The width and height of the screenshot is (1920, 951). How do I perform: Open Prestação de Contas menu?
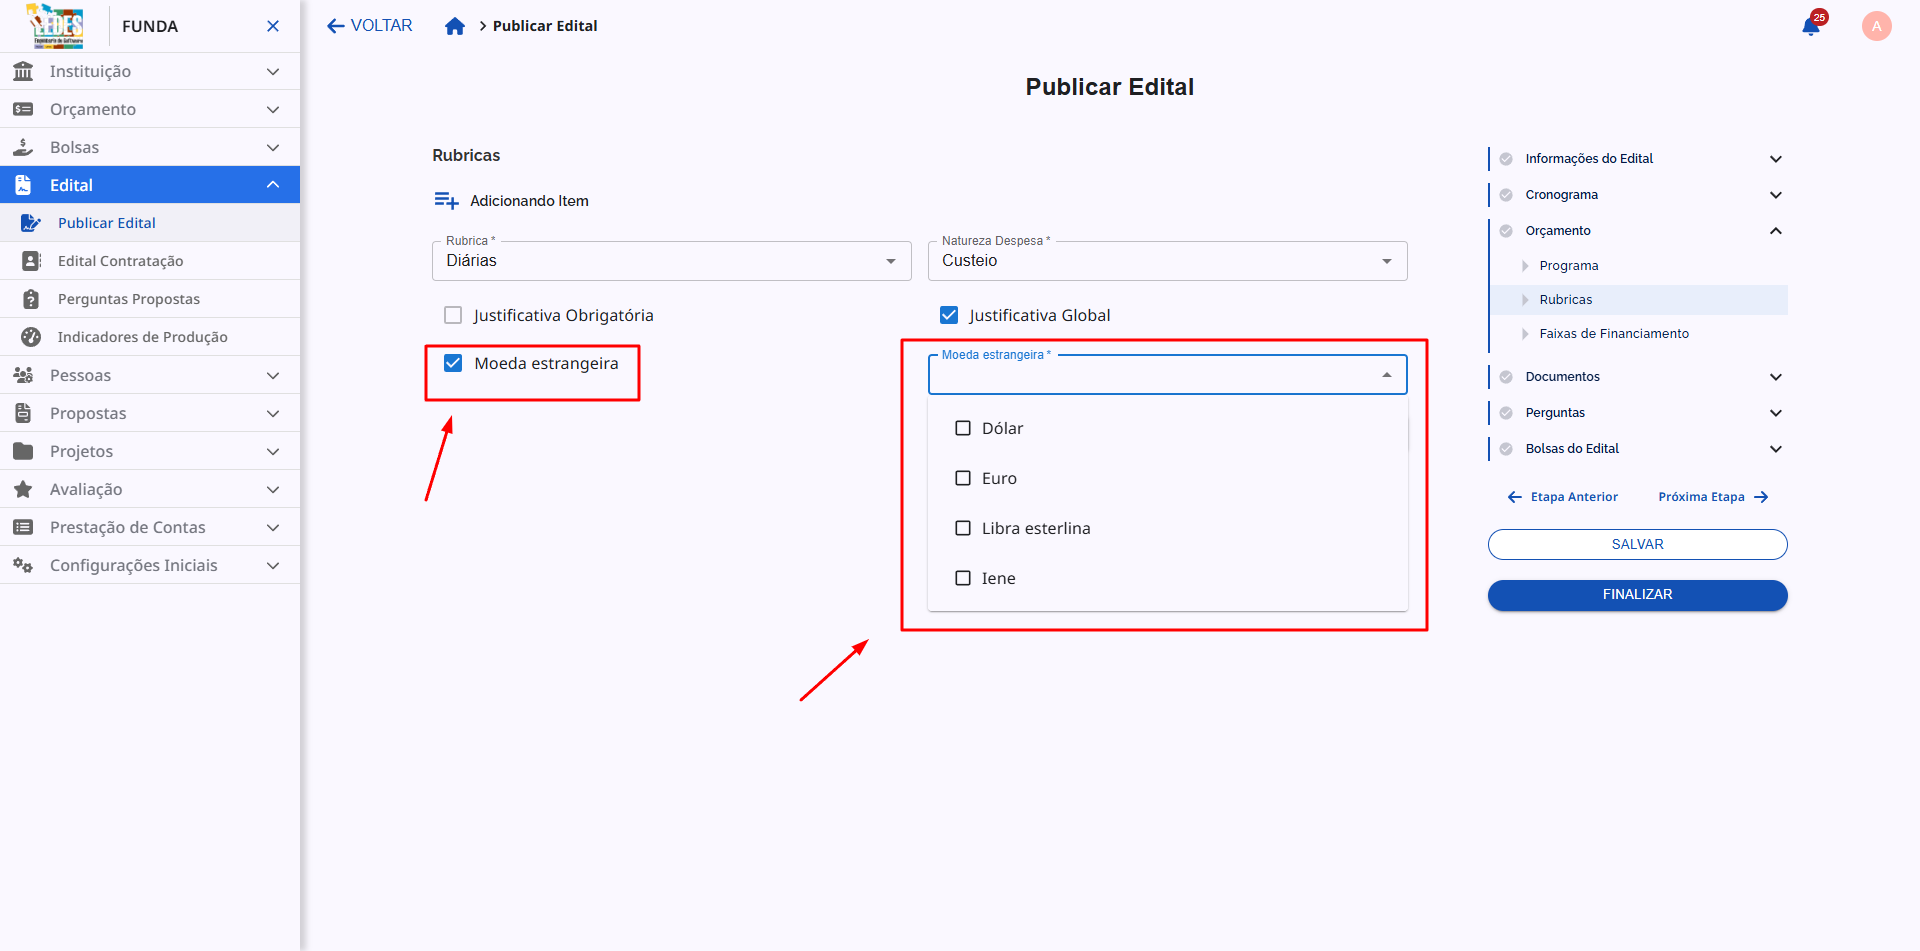pyautogui.click(x=128, y=527)
